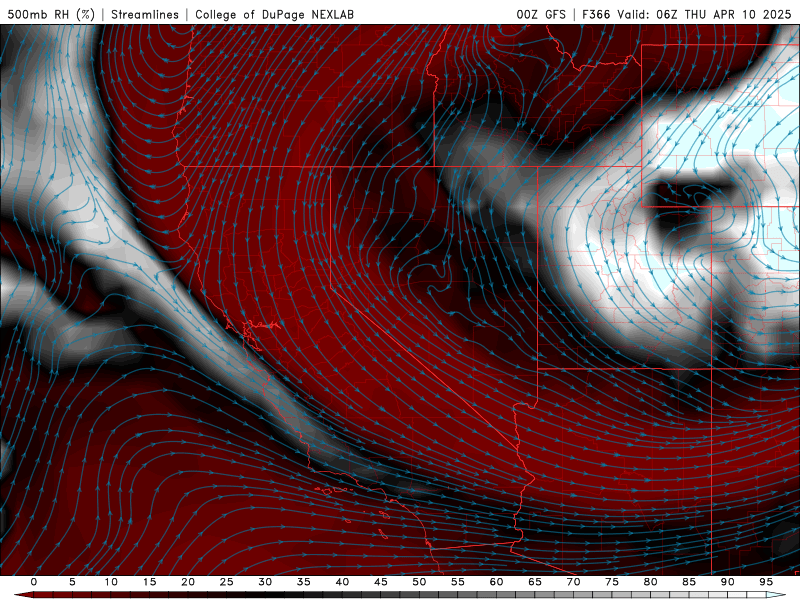Click the '5' label on color scale

[x=72, y=582]
